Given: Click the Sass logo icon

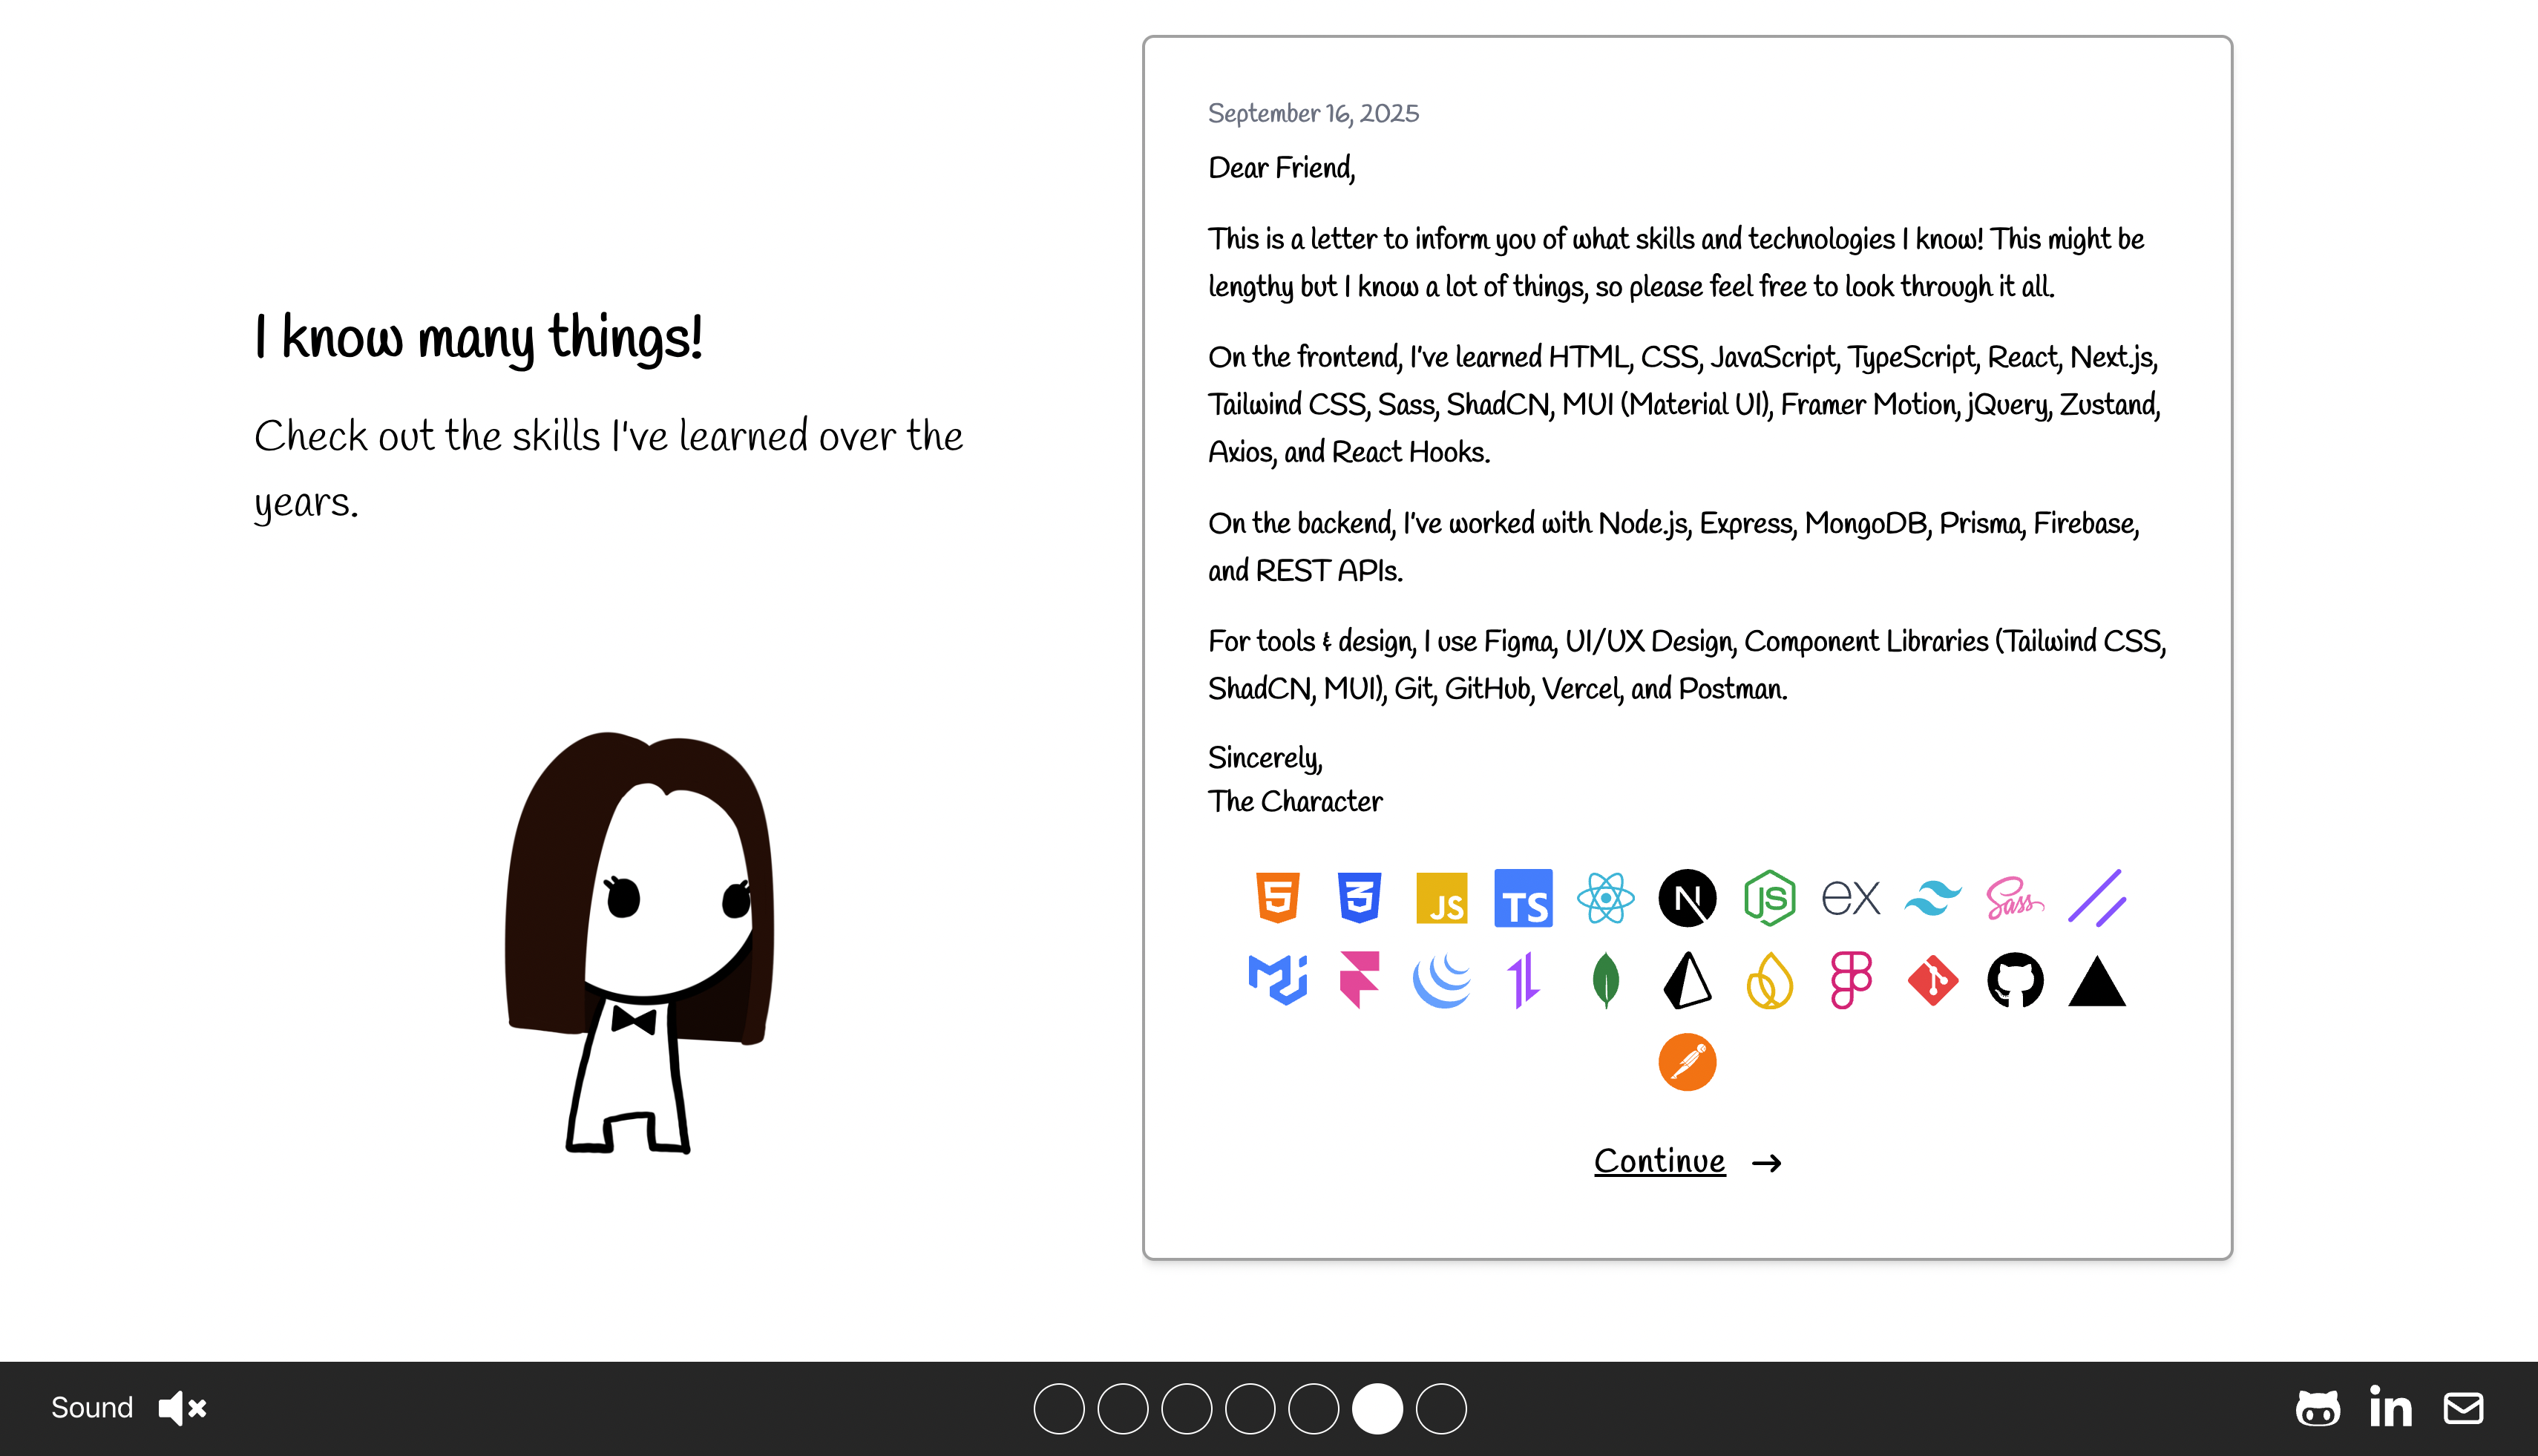Looking at the screenshot, I should (x=2014, y=897).
